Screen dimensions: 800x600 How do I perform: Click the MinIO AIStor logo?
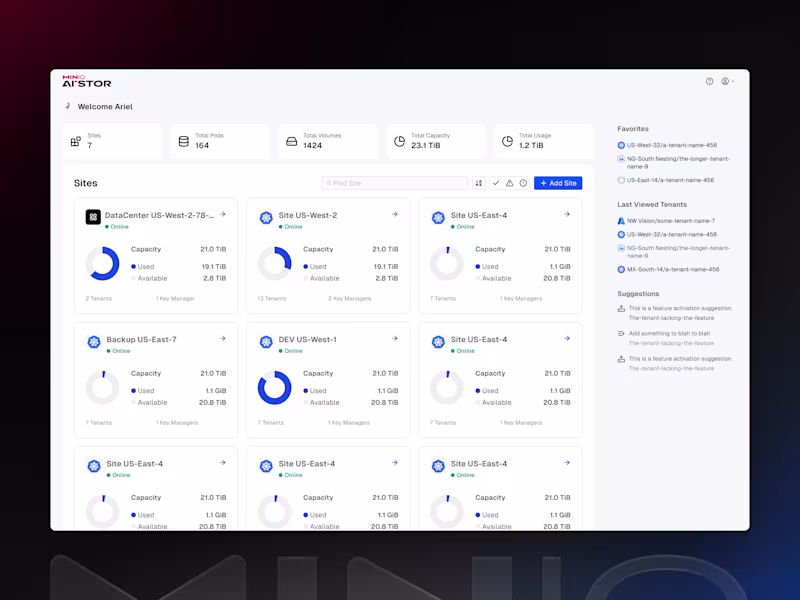coord(87,81)
